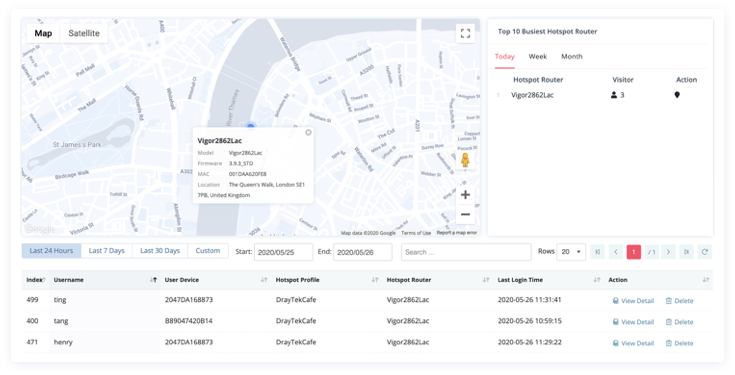Choose the Custom date range

click(208, 251)
